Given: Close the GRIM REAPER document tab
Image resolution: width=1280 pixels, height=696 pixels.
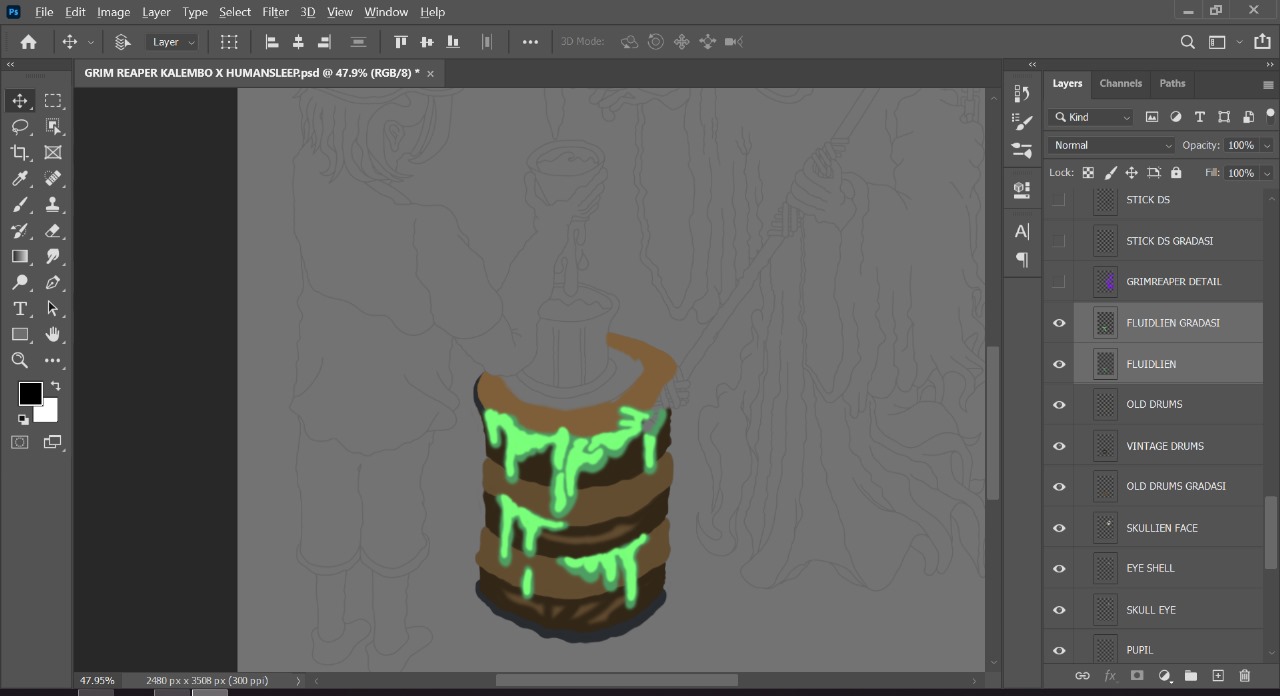Looking at the screenshot, I should click(431, 73).
